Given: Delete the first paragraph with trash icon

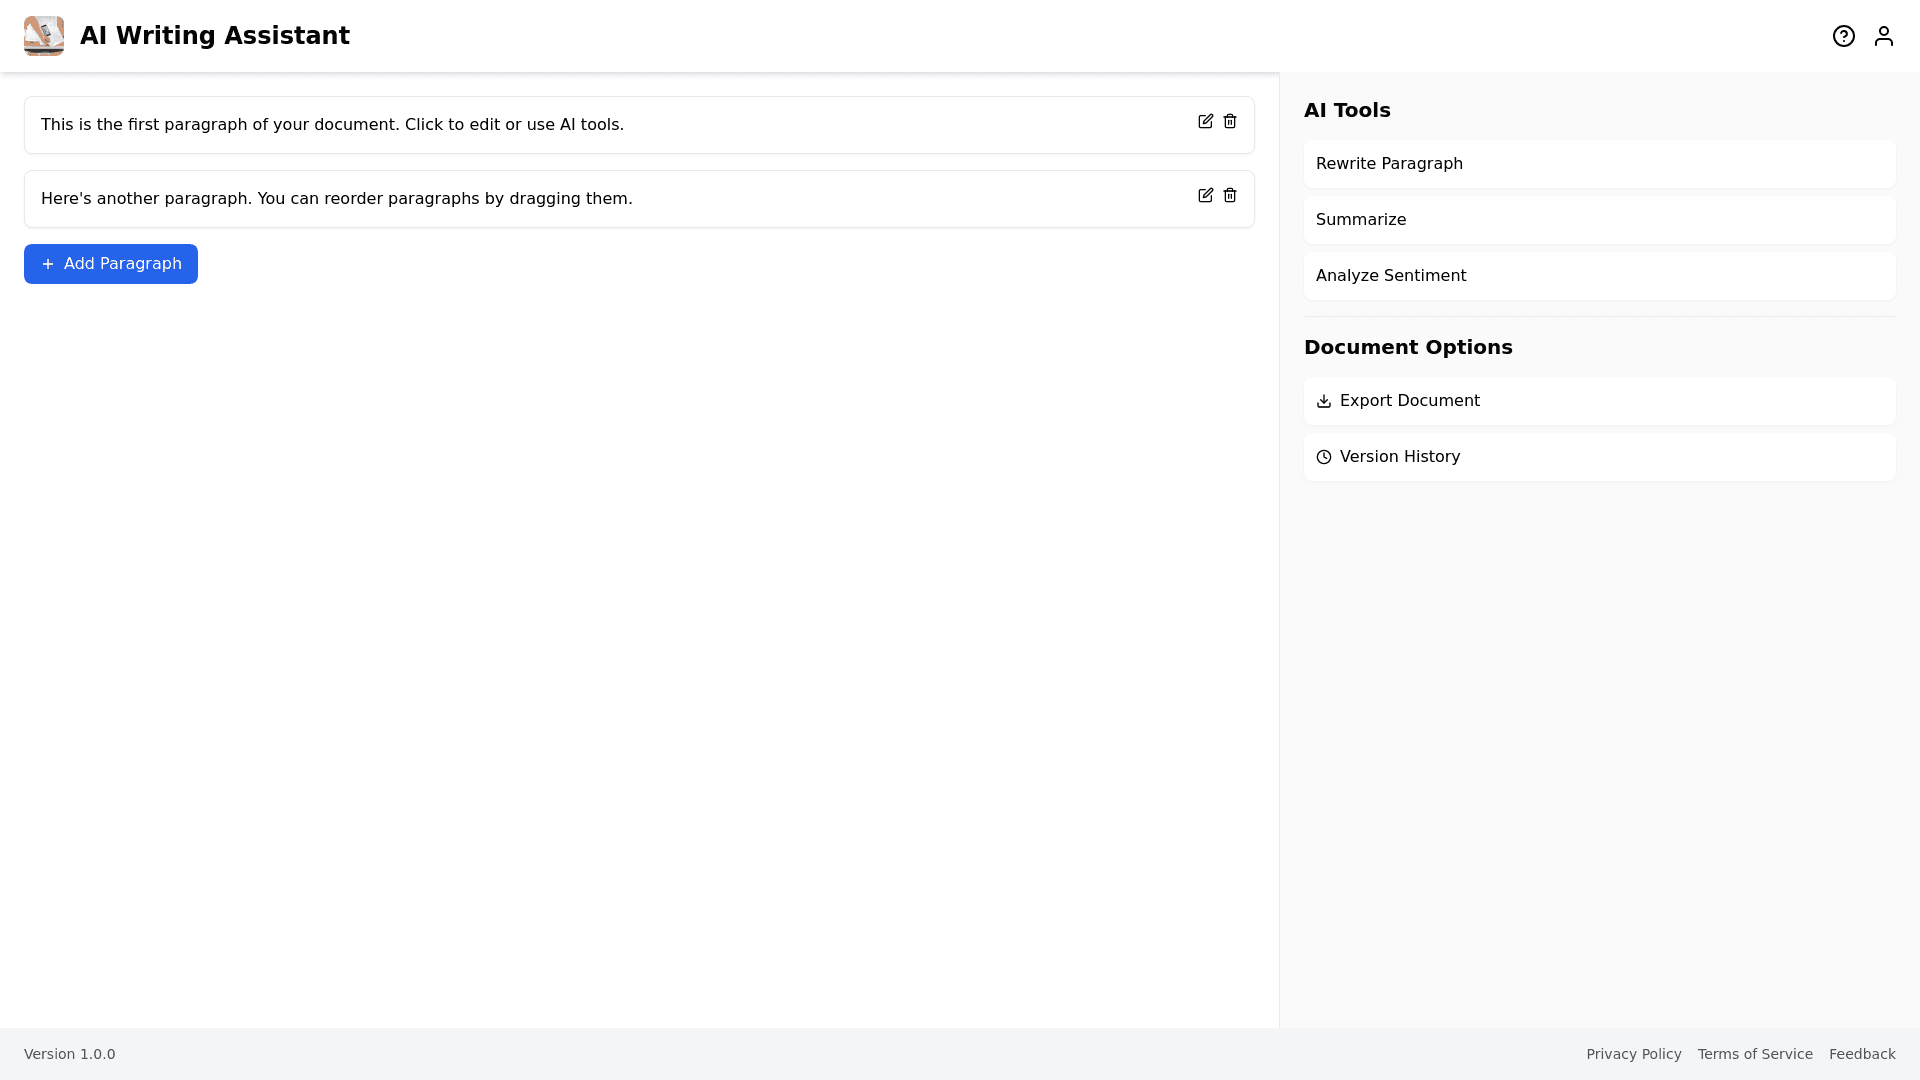Looking at the screenshot, I should [1230, 121].
